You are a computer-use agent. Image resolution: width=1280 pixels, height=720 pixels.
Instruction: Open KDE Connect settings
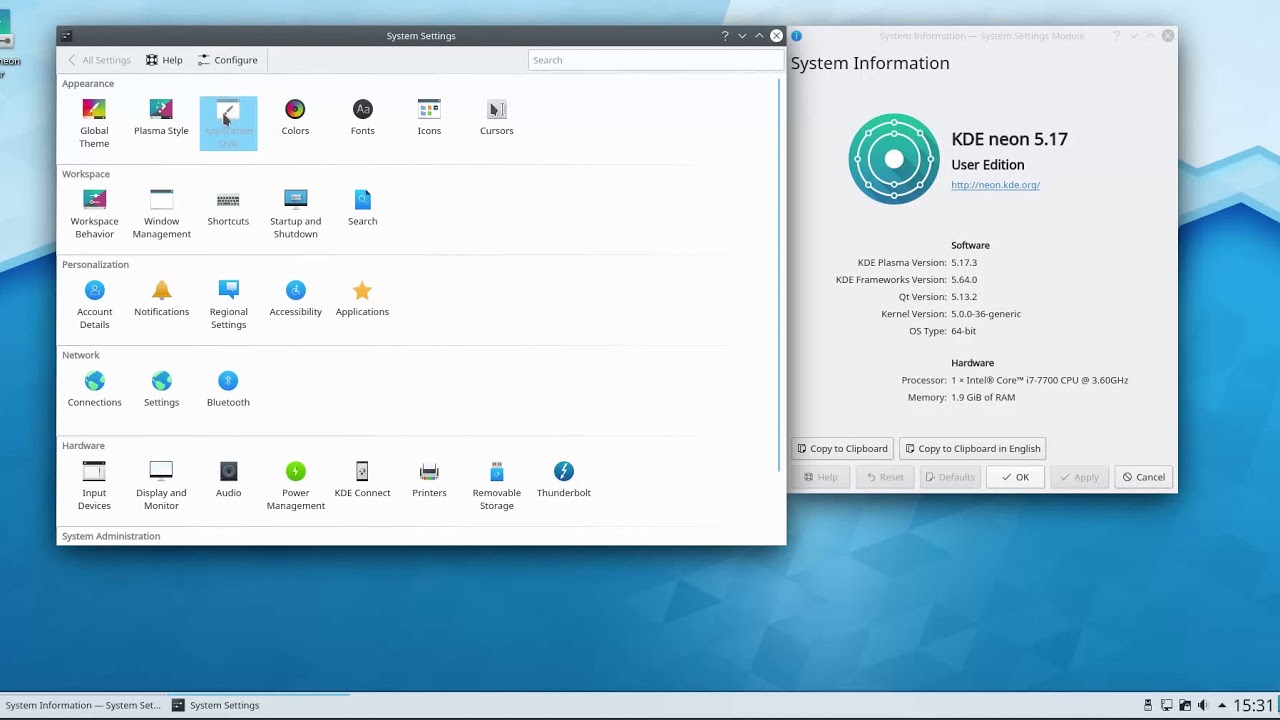pos(362,480)
